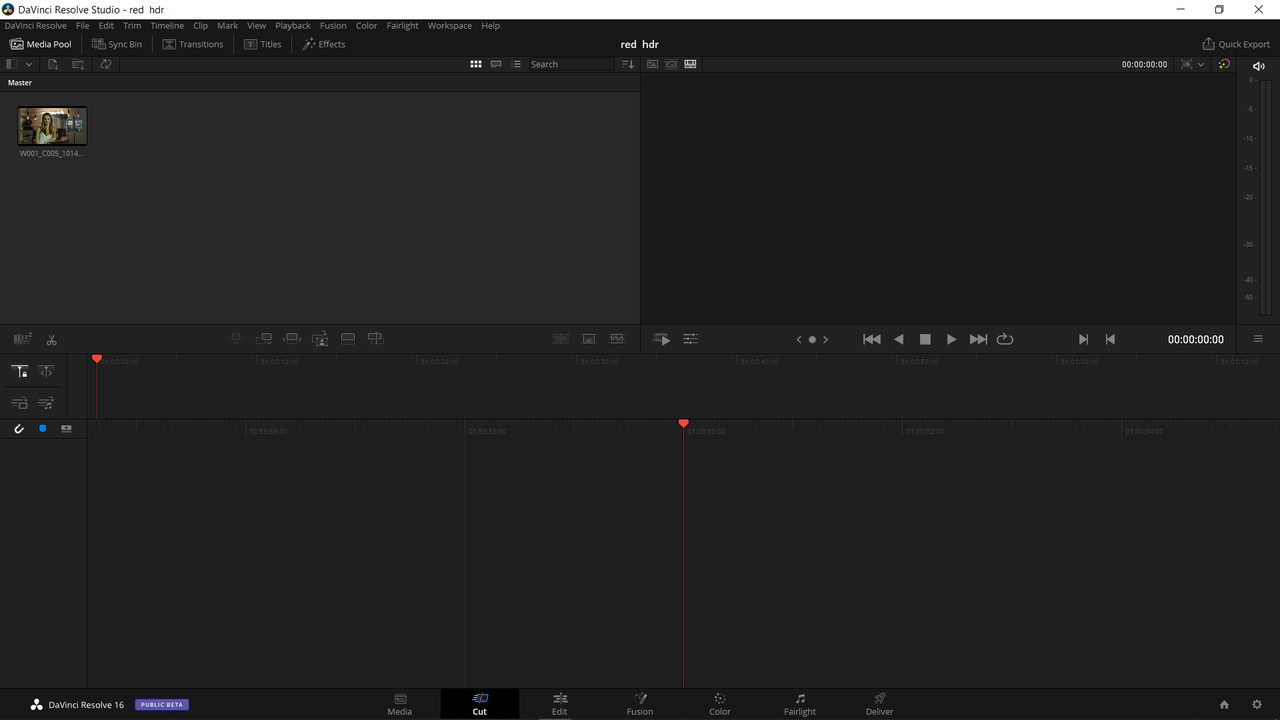
Task: Step to next frame with right chevron
Action: click(x=825, y=339)
